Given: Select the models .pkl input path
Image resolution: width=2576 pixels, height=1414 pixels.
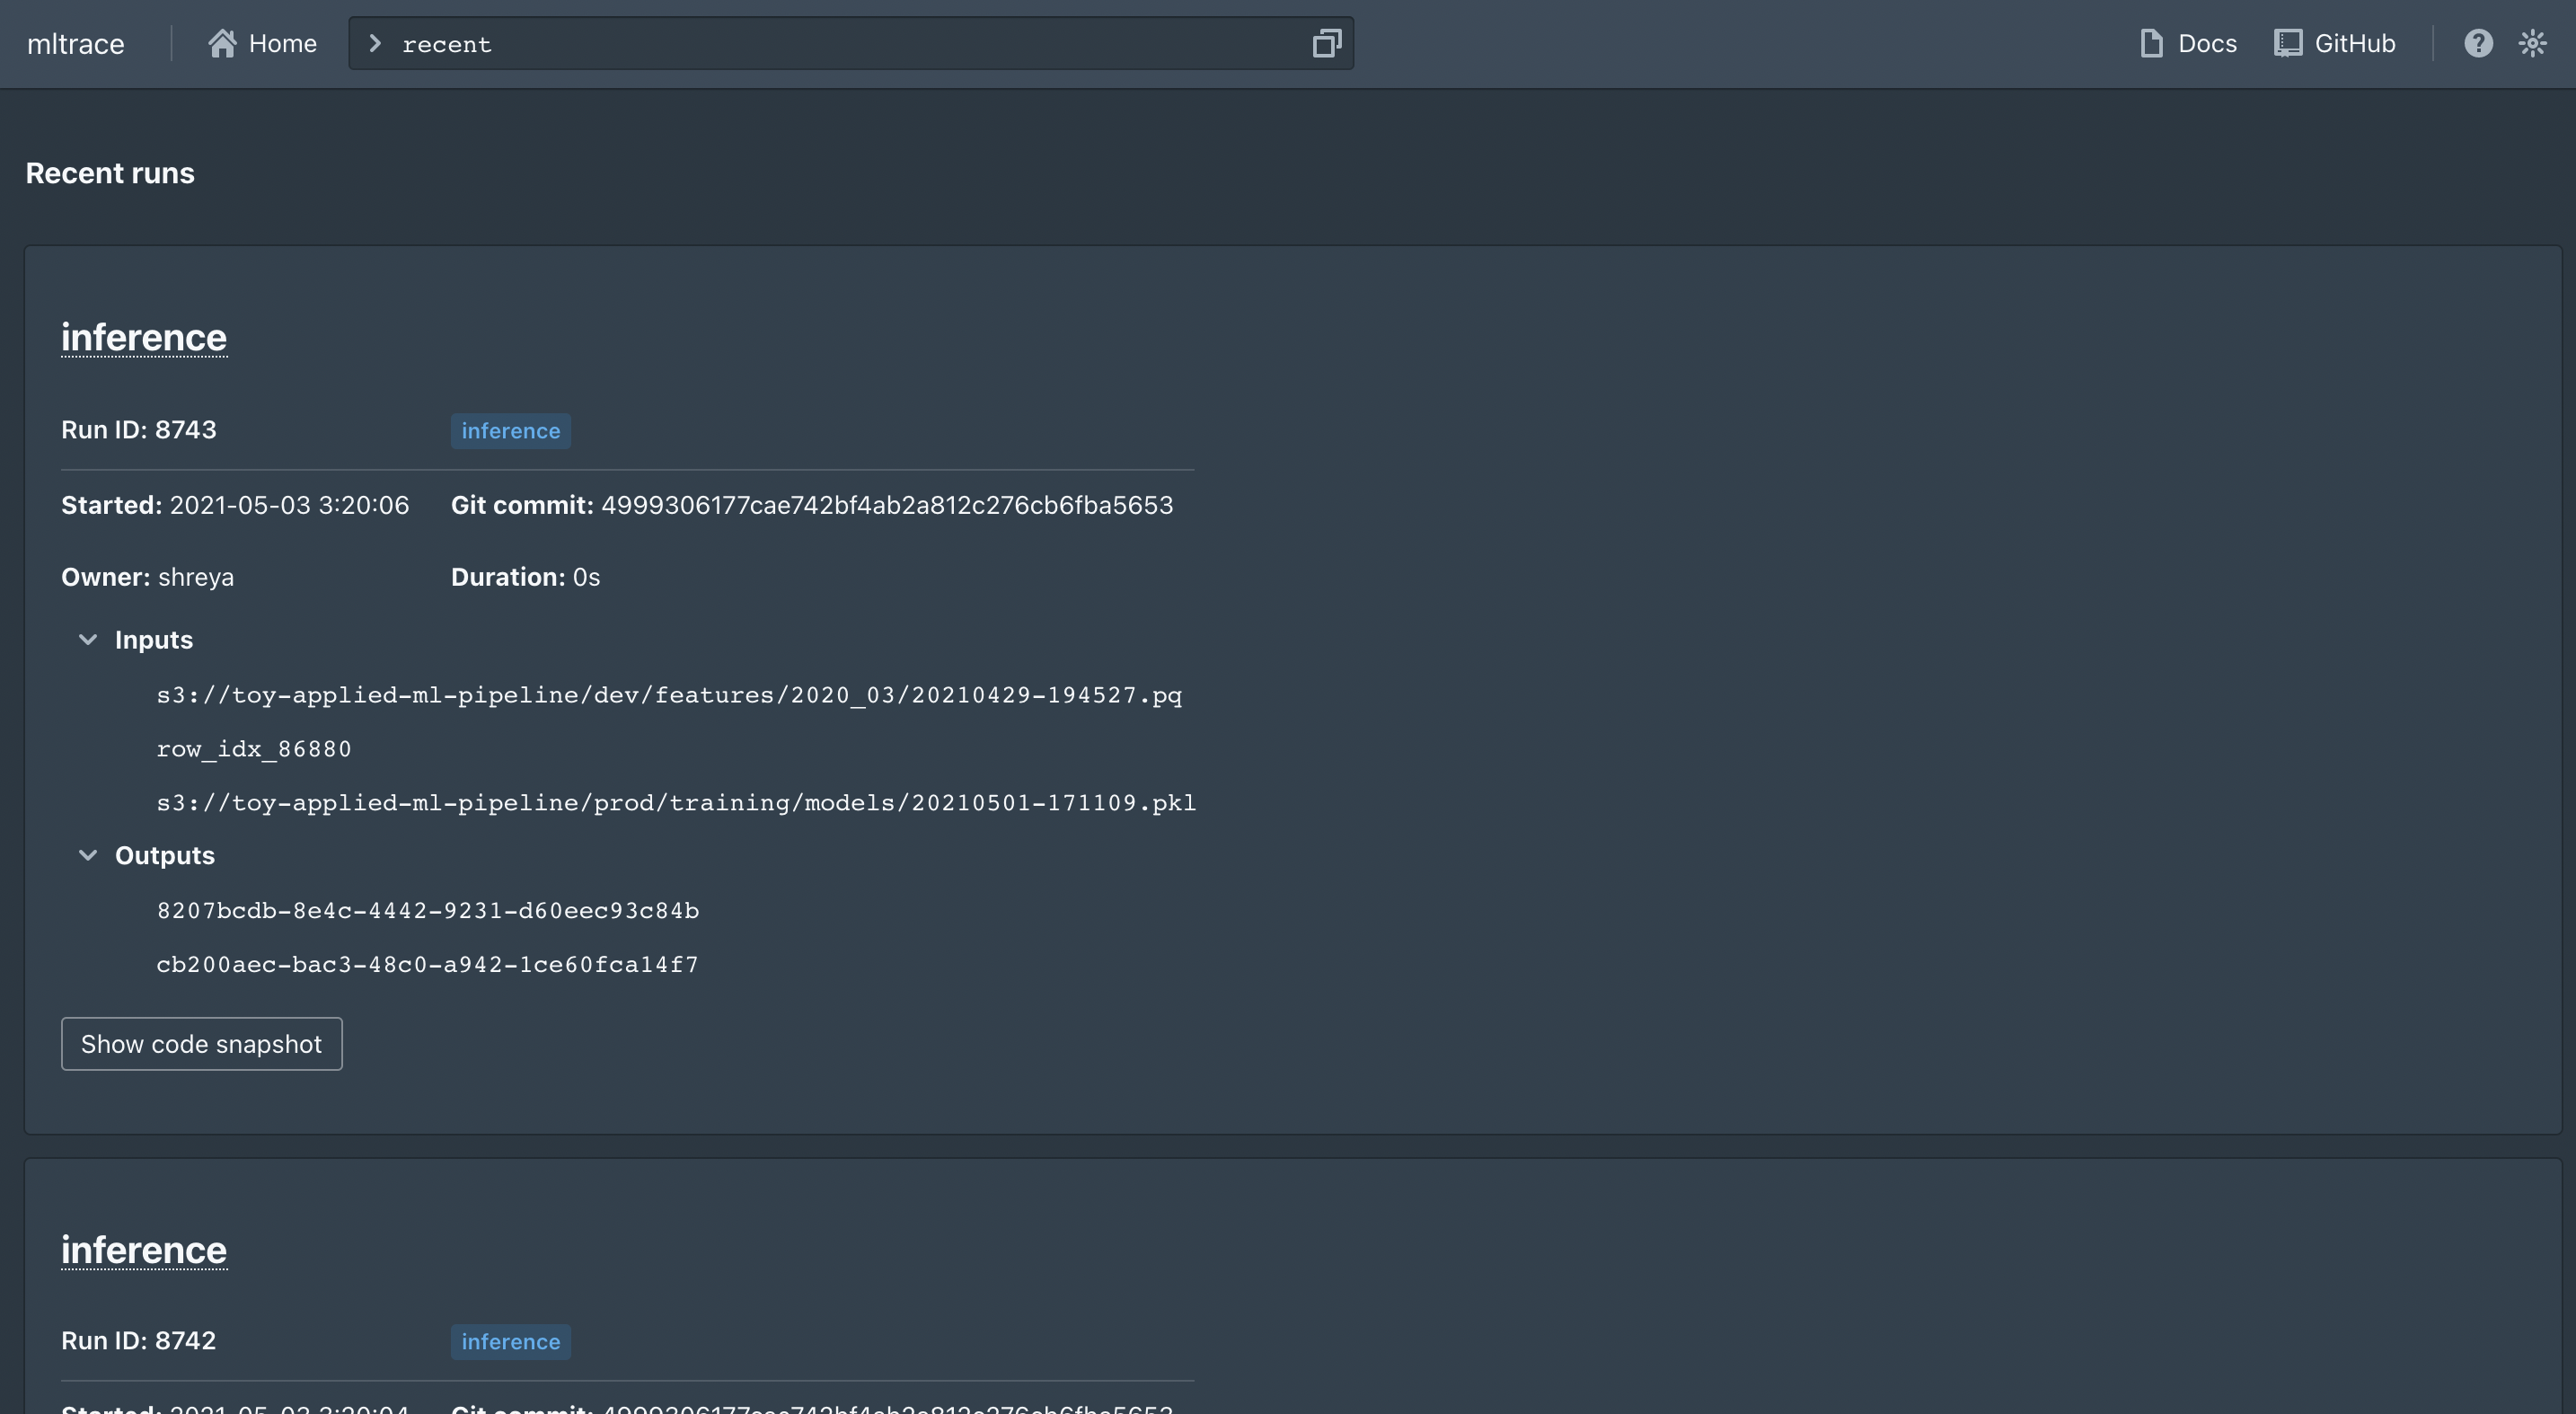Looking at the screenshot, I should tap(675, 803).
